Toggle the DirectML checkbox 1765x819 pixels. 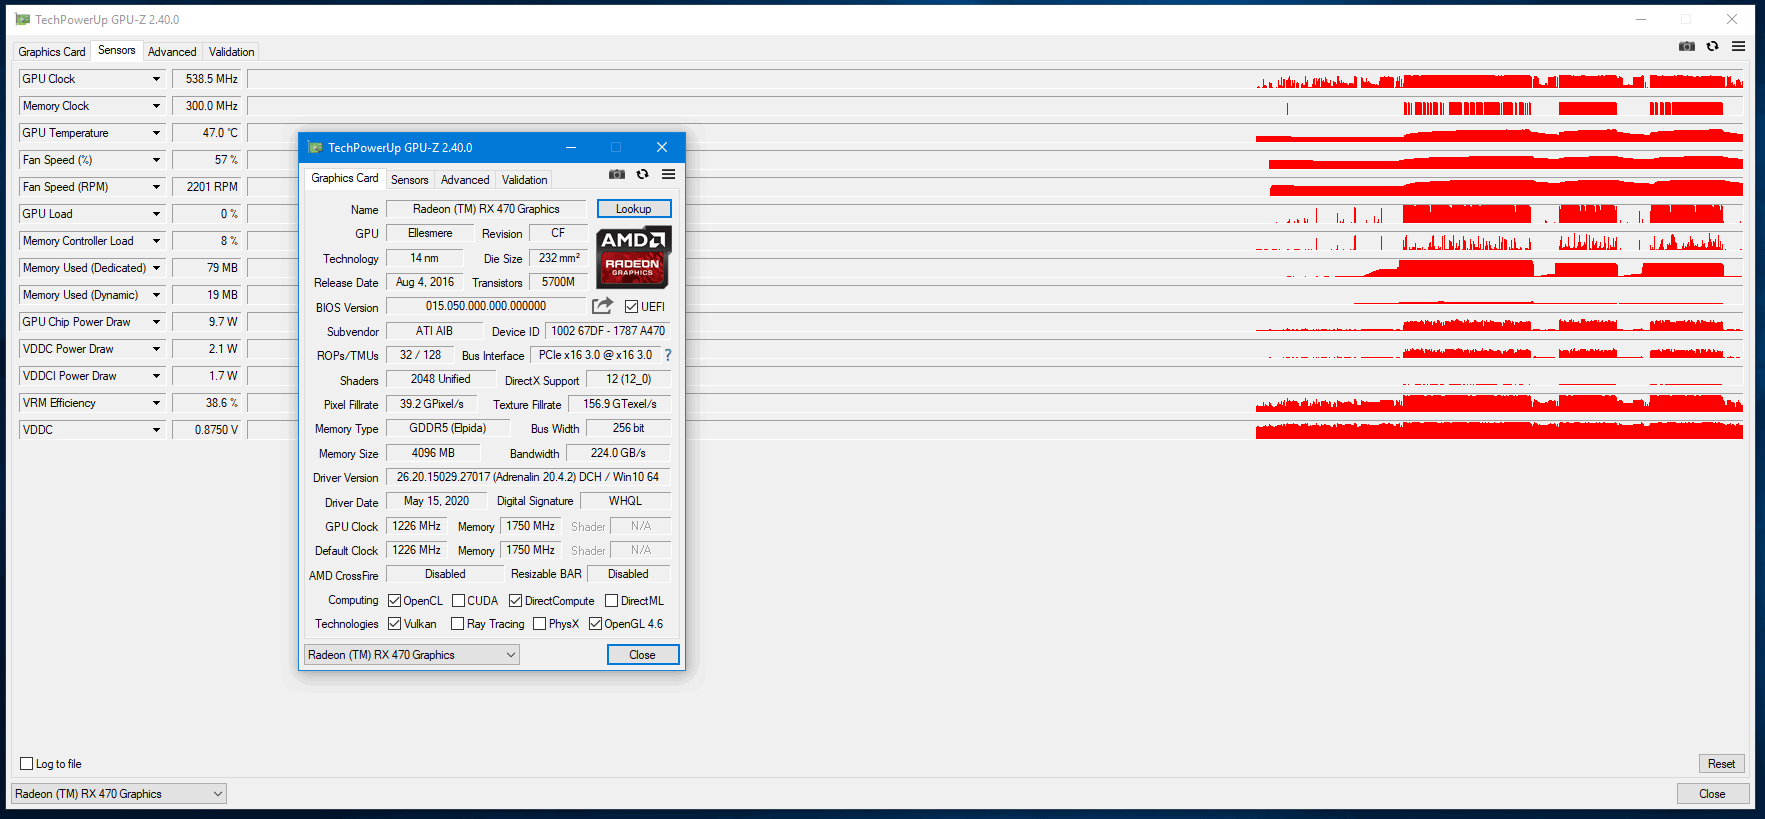[611, 601]
